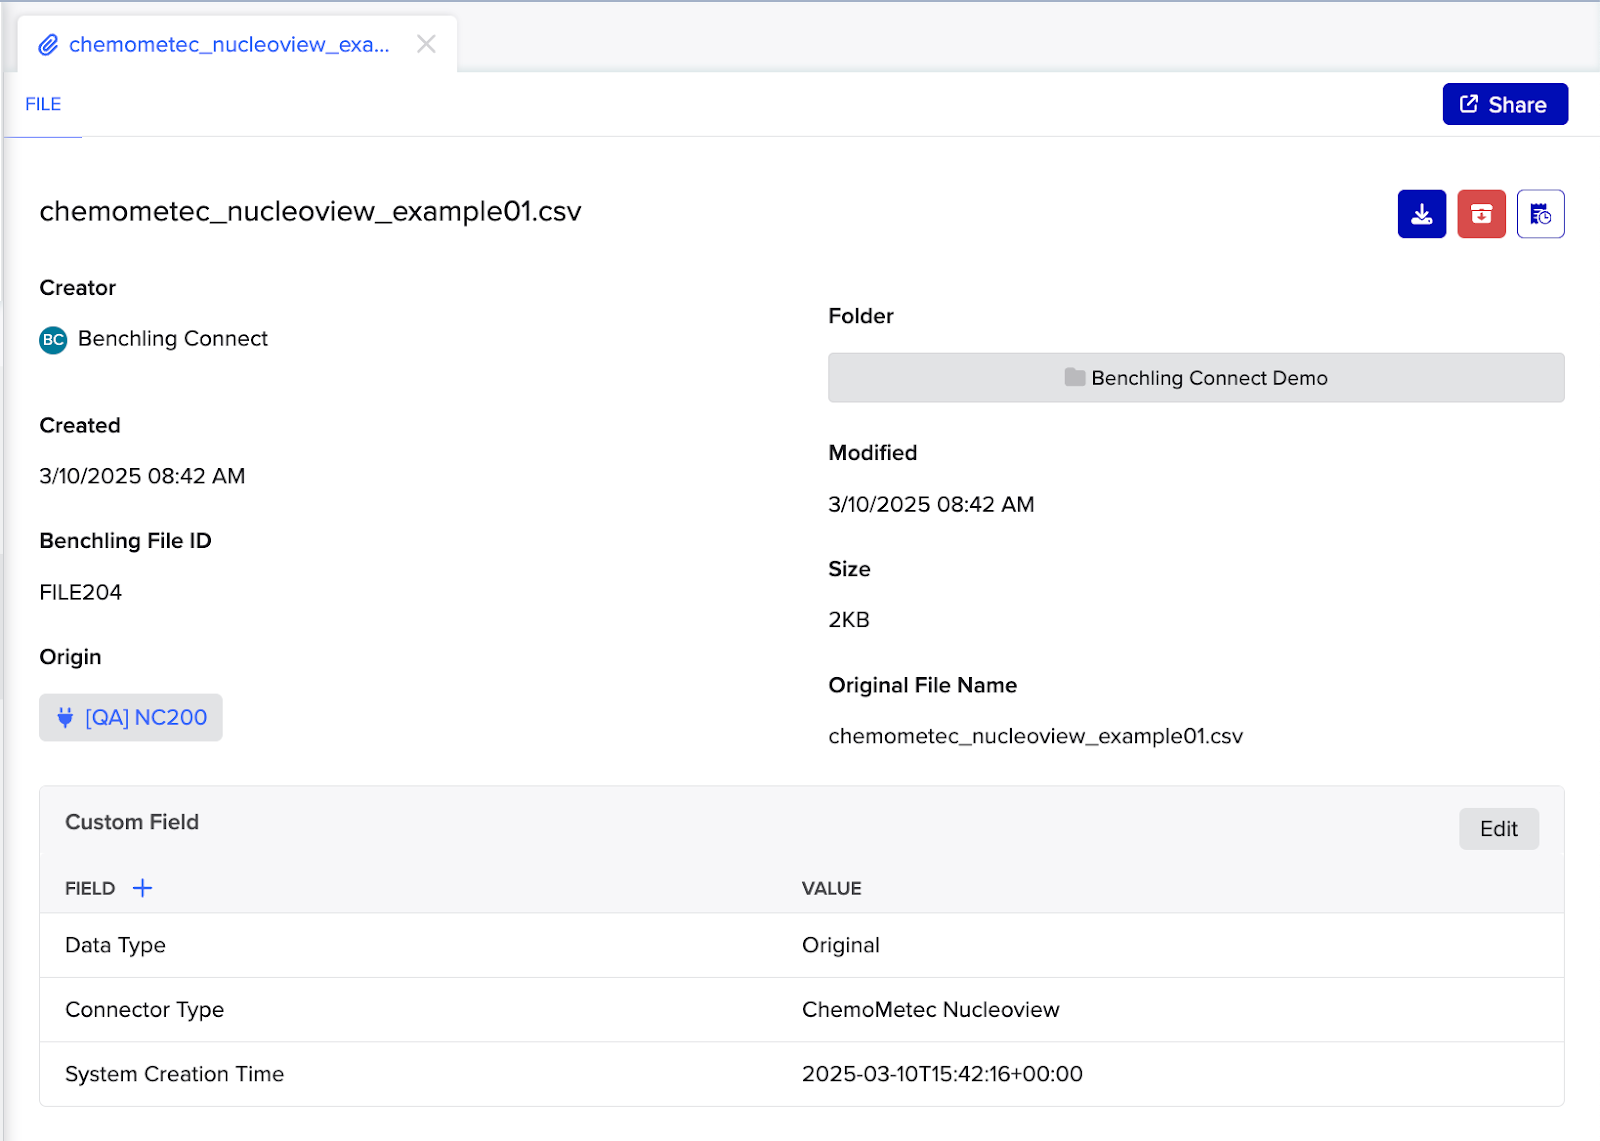
Task: Click the Benchling Connect creator name
Action: [x=173, y=339]
